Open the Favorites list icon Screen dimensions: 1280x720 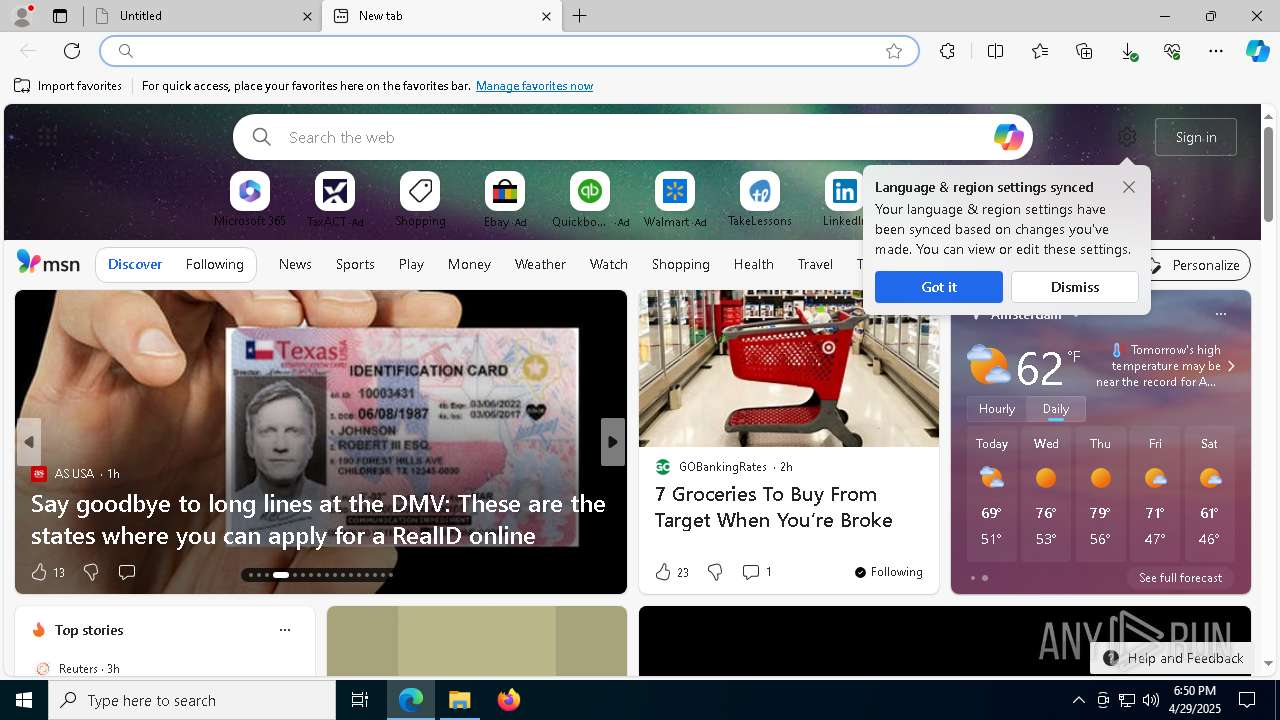pyautogui.click(x=1040, y=51)
